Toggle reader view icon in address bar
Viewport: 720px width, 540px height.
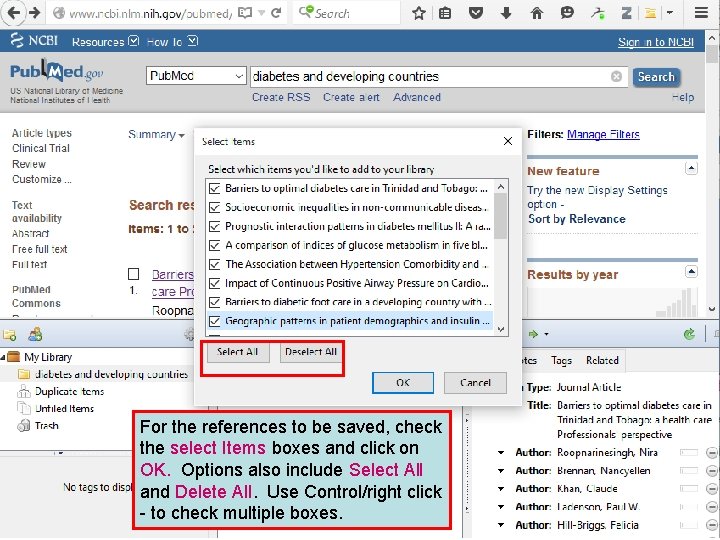click(x=245, y=13)
